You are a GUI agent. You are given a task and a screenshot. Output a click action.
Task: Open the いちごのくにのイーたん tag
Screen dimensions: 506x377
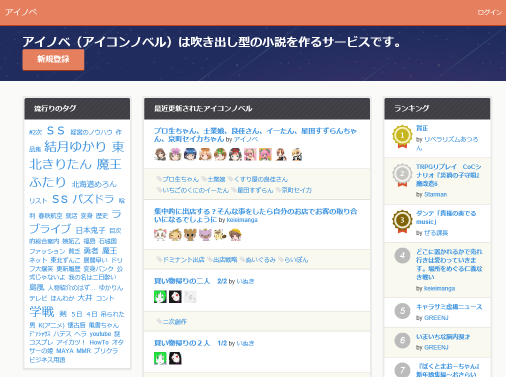point(193,190)
